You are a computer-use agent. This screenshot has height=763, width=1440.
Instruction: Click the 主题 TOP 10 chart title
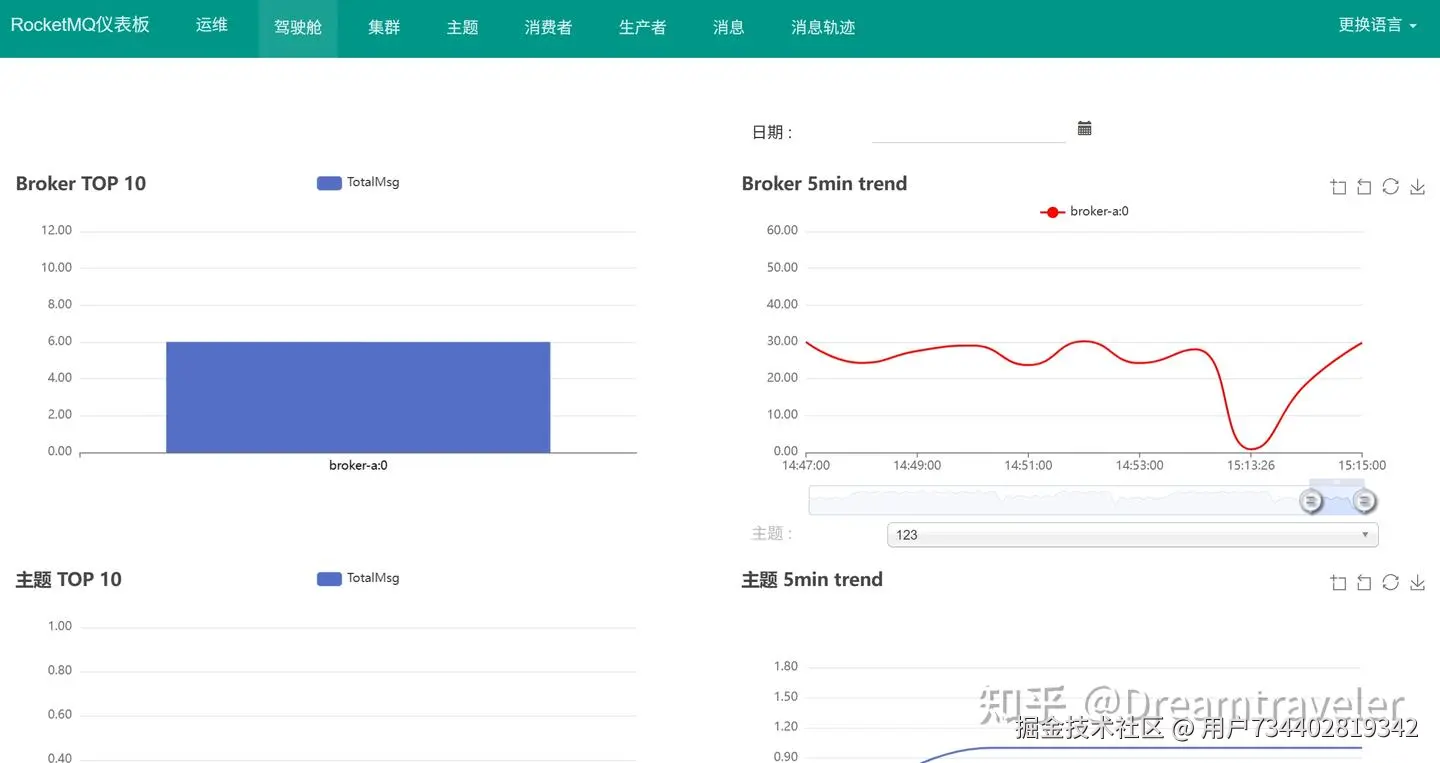(69, 579)
